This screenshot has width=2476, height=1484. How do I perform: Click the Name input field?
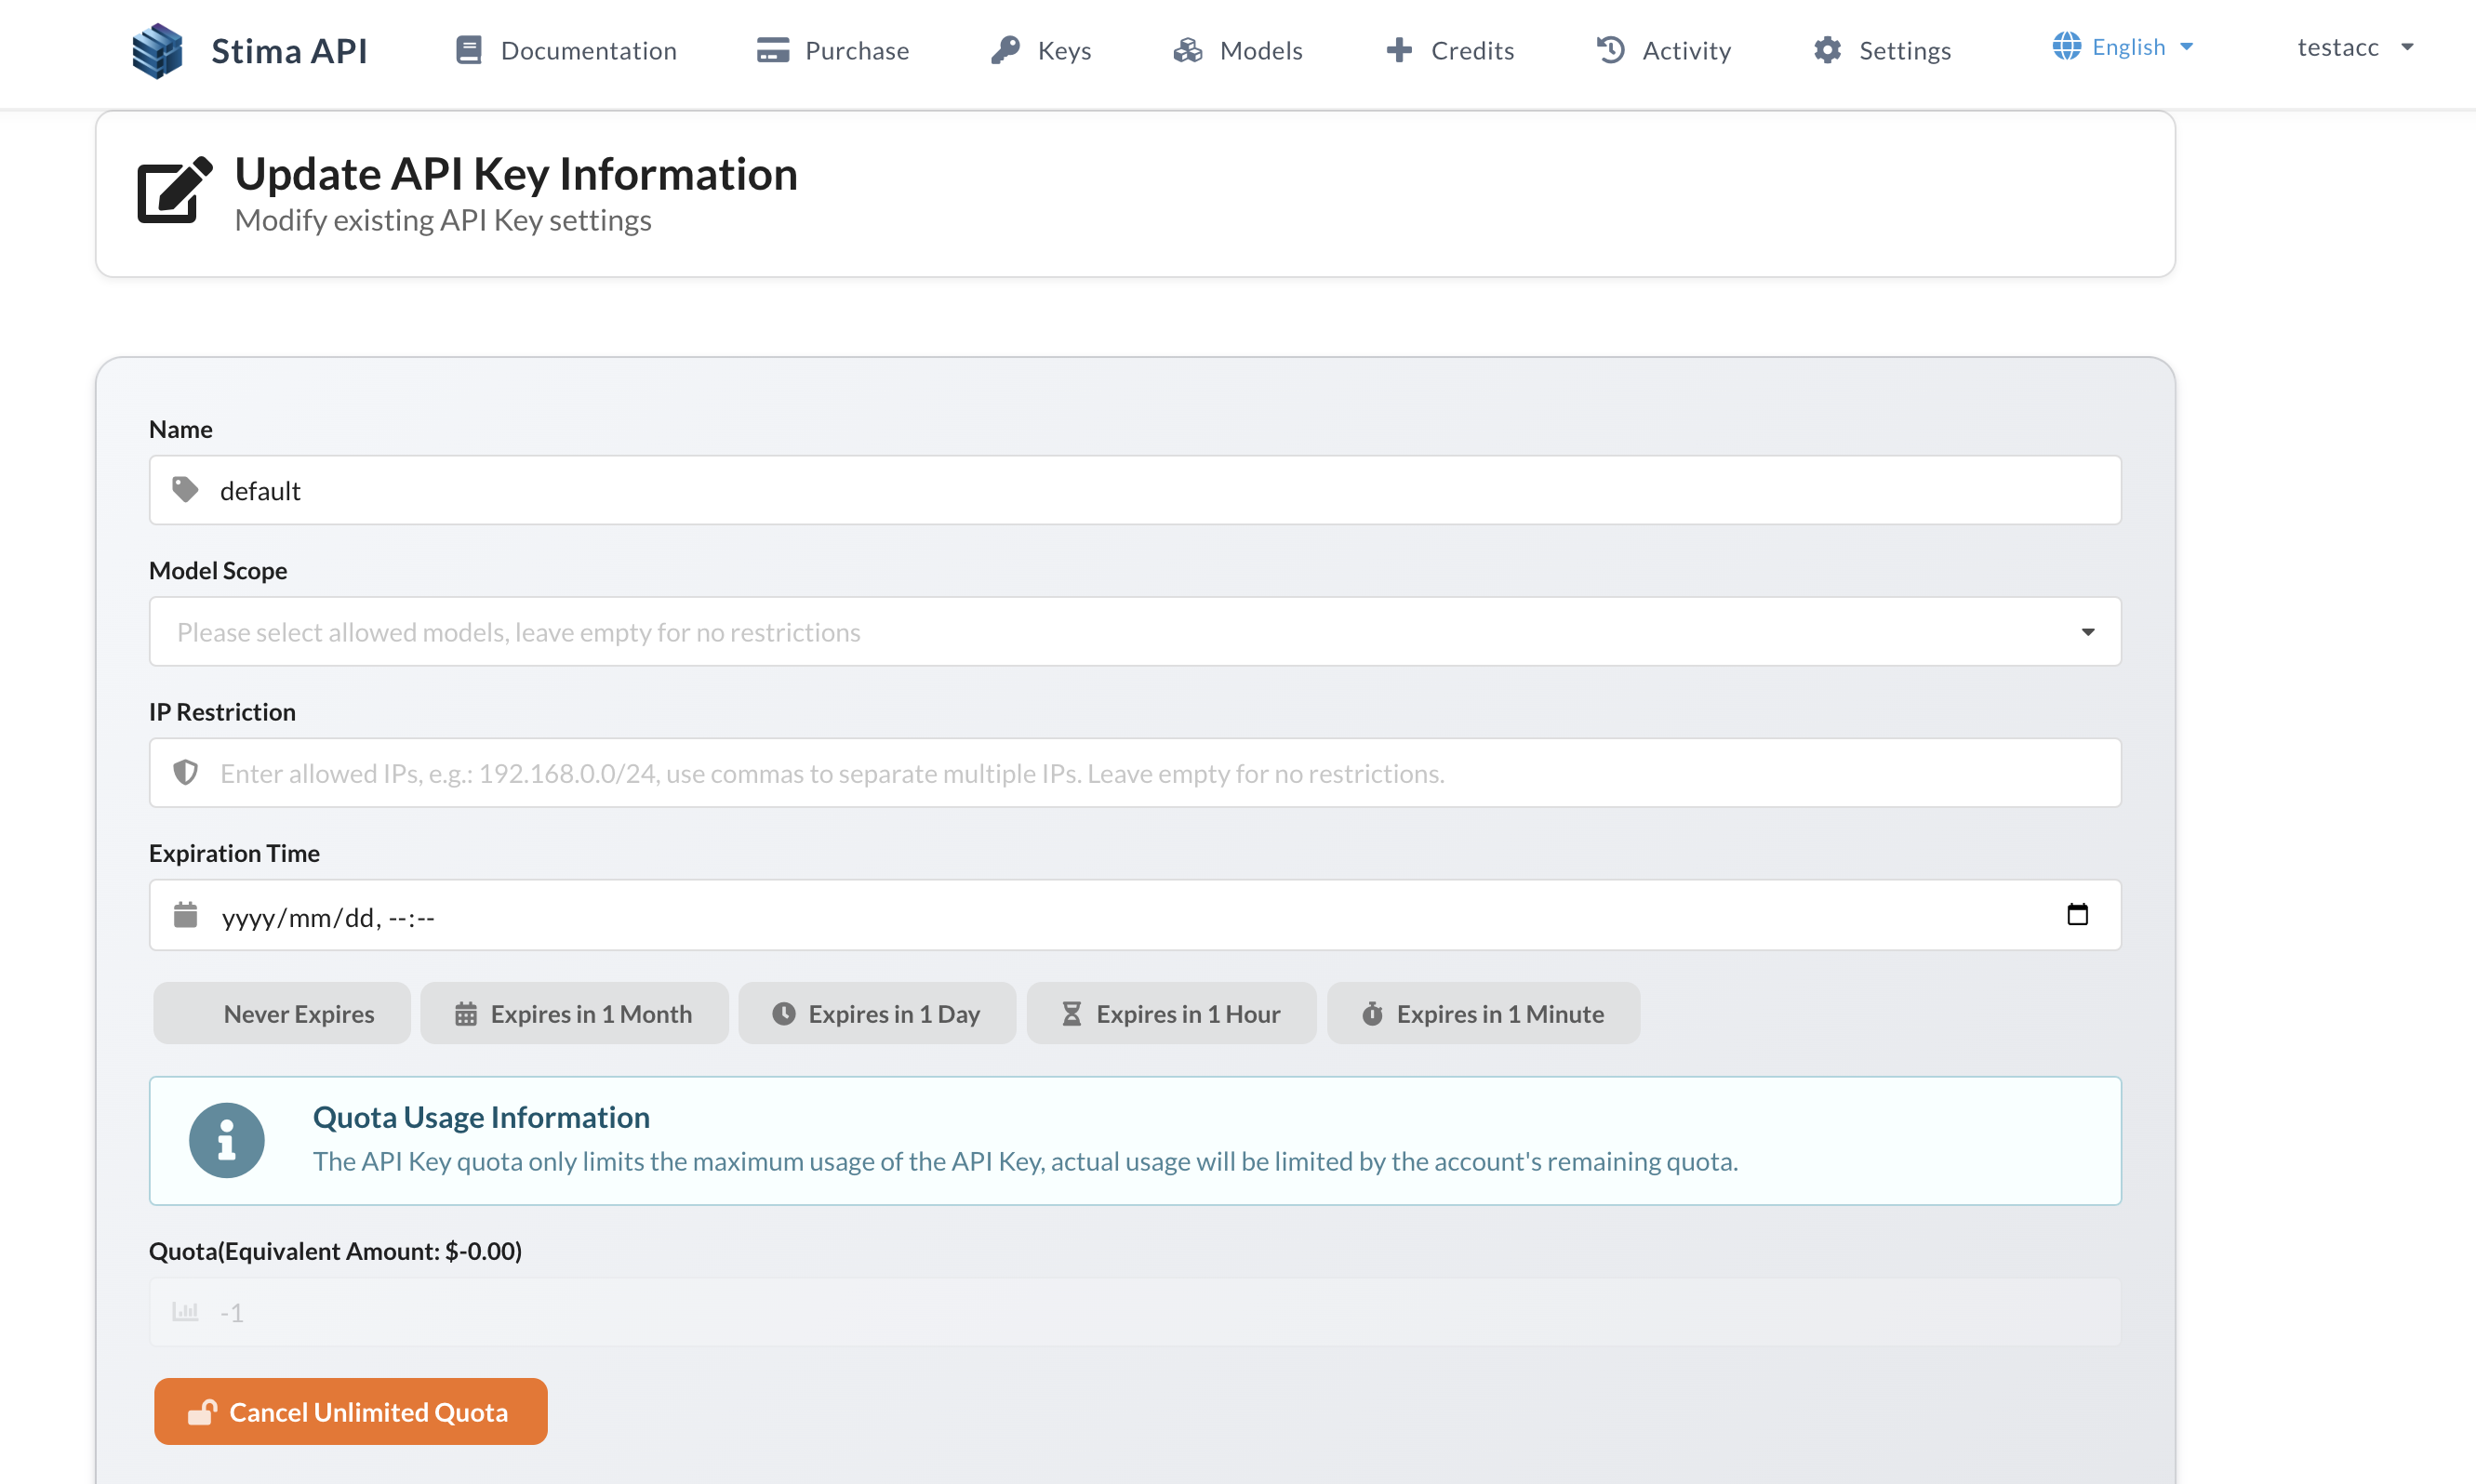point(1134,490)
